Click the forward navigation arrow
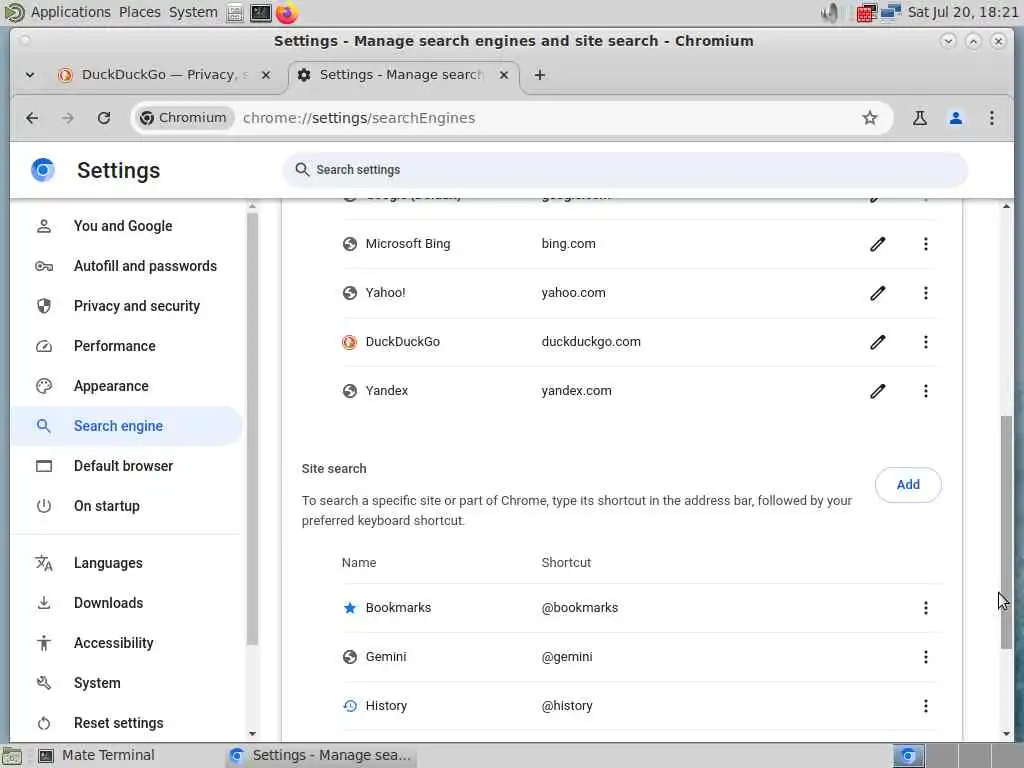 click(x=68, y=118)
